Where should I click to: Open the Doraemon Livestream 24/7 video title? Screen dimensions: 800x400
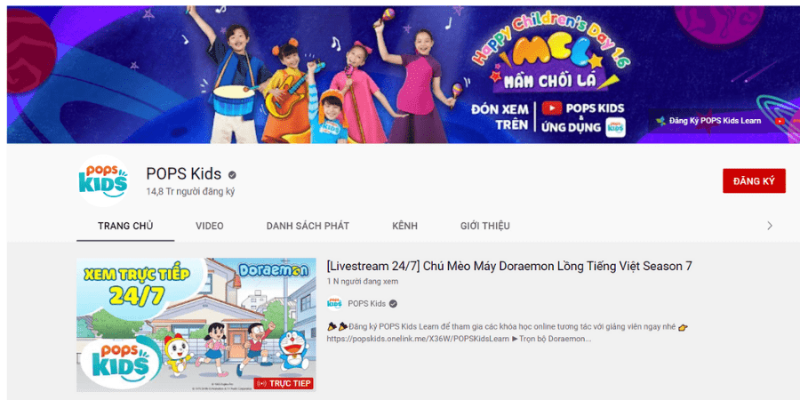(509, 266)
